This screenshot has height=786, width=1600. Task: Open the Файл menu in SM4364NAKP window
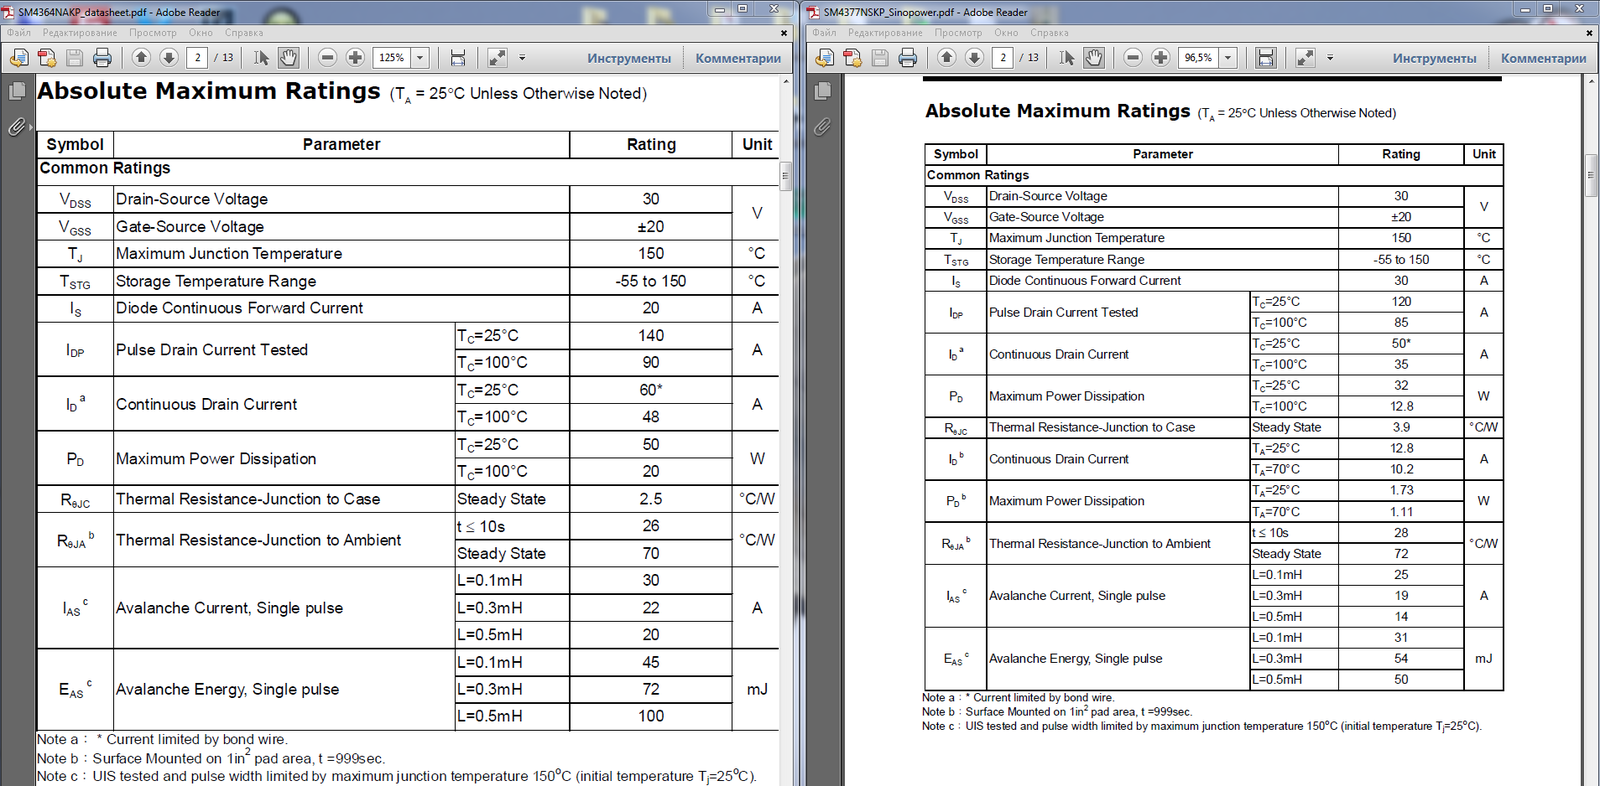[x=19, y=33]
